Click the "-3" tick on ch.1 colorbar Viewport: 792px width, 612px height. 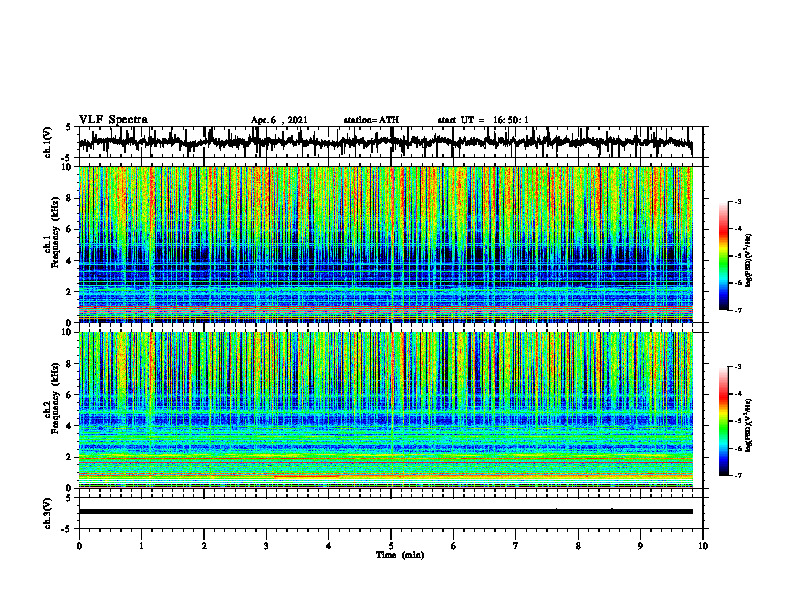coord(738,201)
